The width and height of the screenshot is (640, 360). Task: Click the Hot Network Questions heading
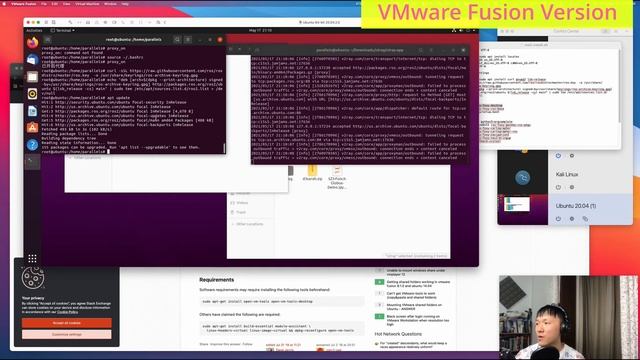(398, 334)
